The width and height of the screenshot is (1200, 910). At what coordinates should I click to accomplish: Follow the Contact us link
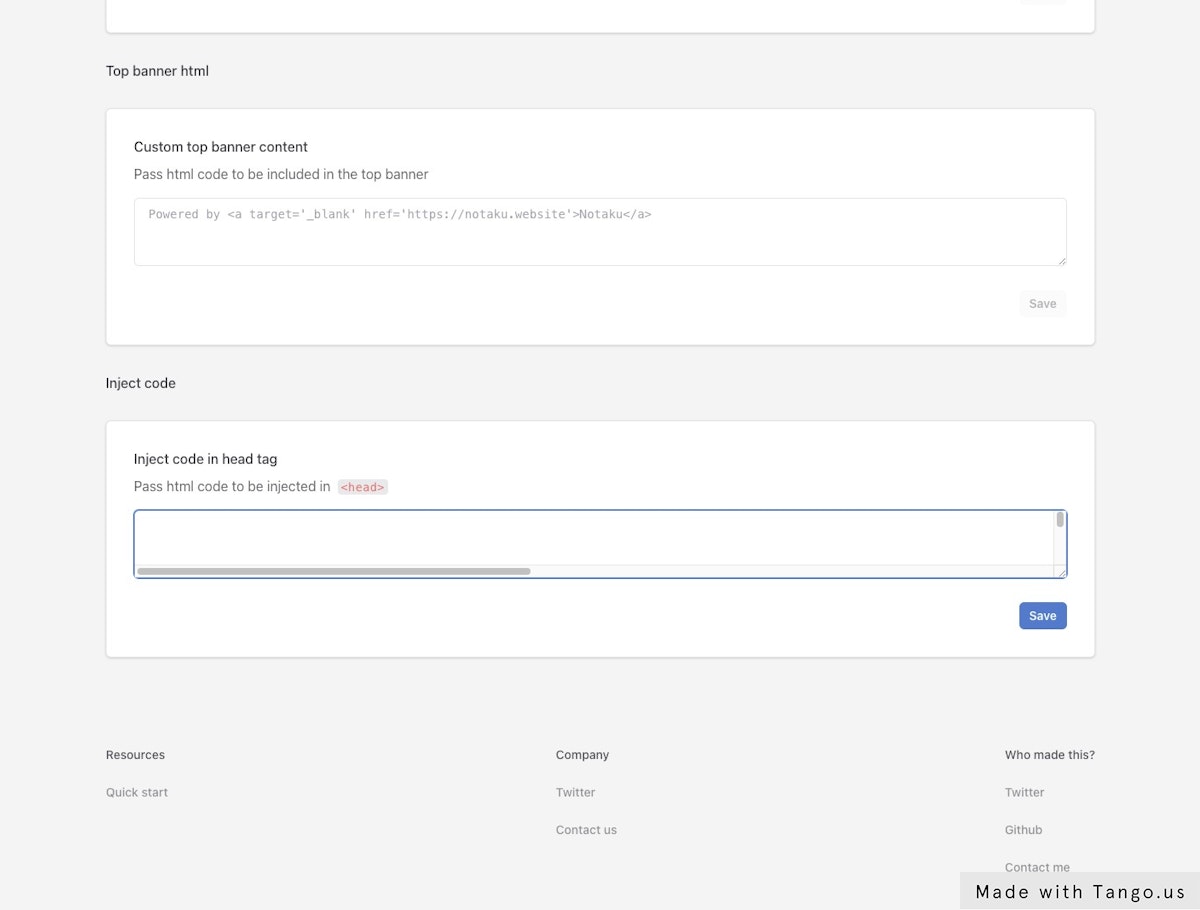[586, 830]
